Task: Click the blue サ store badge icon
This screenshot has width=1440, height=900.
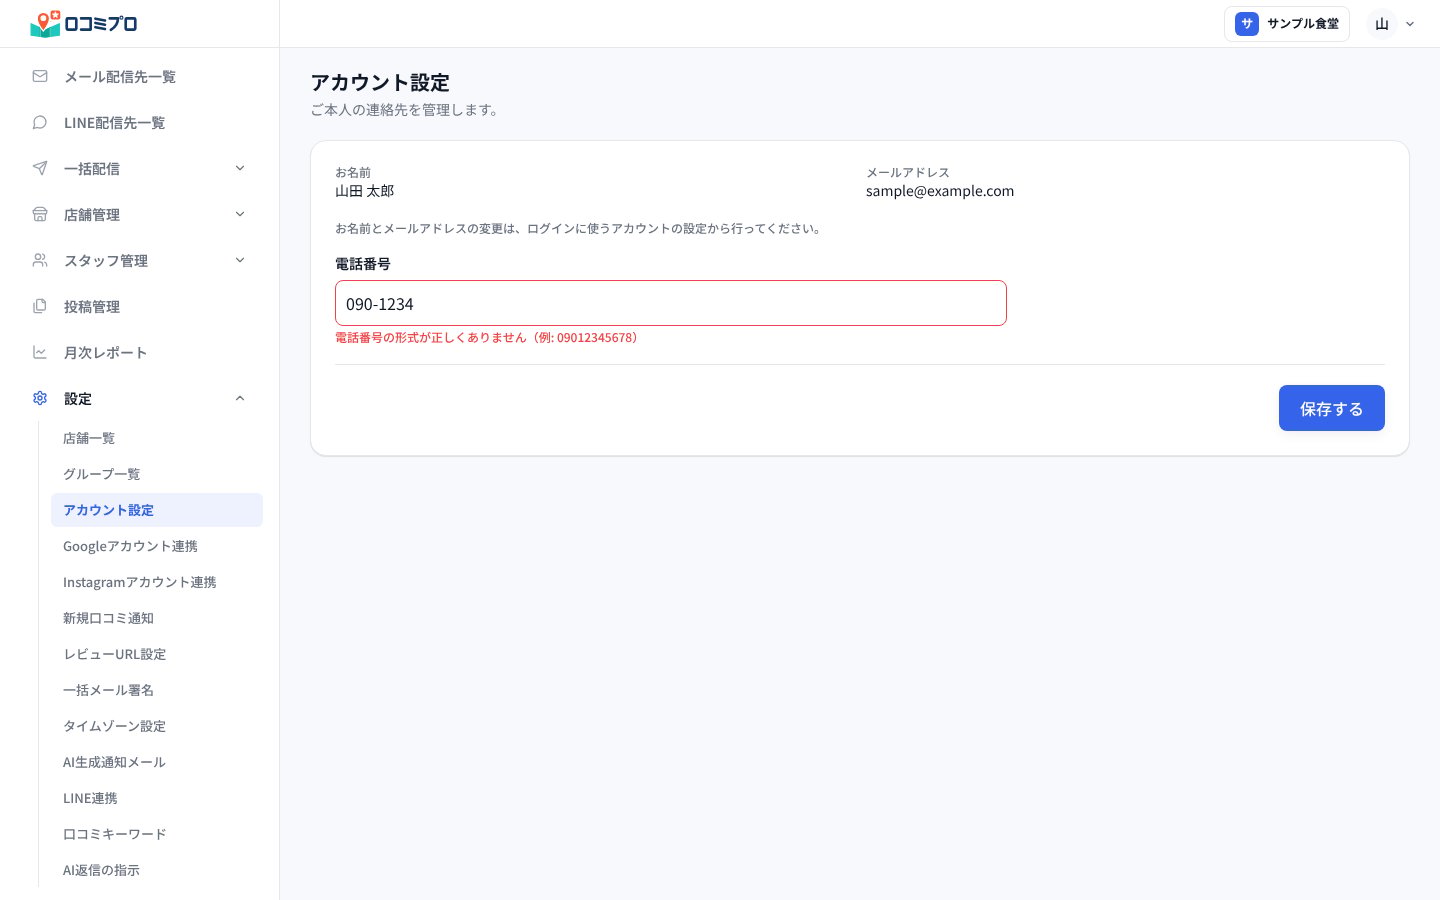Action: (x=1247, y=24)
